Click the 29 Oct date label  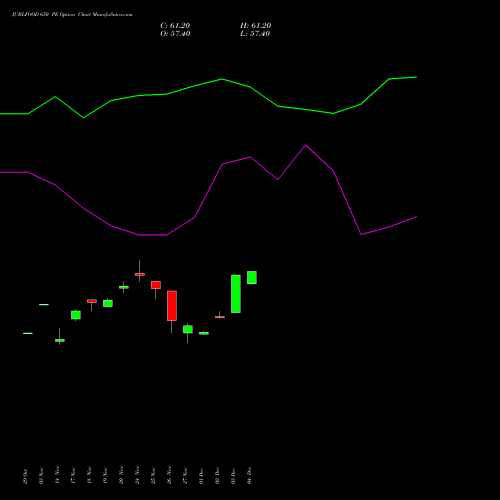click(x=25, y=476)
